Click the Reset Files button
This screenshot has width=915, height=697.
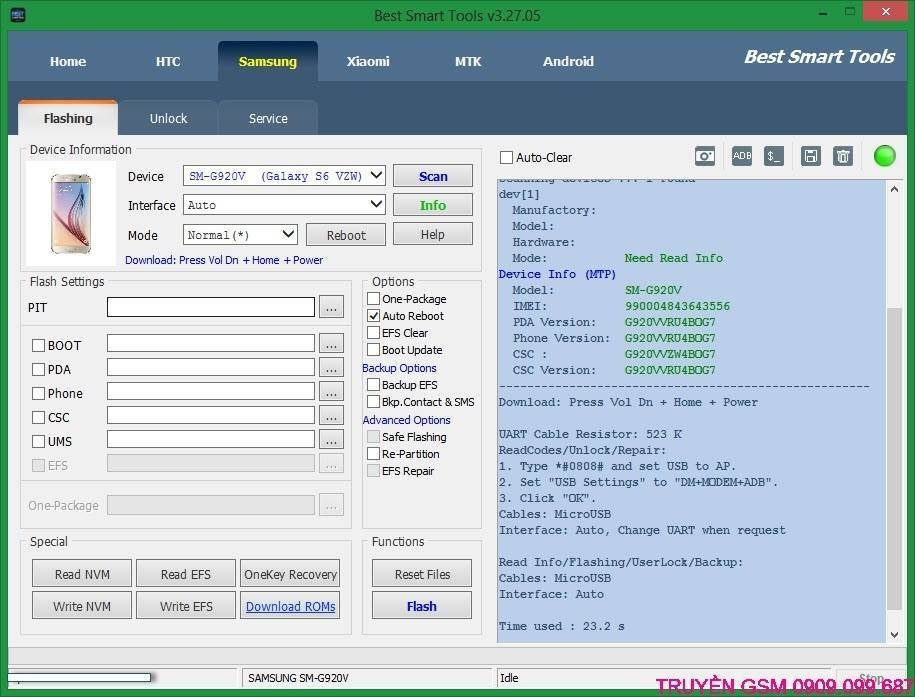click(422, 574)
